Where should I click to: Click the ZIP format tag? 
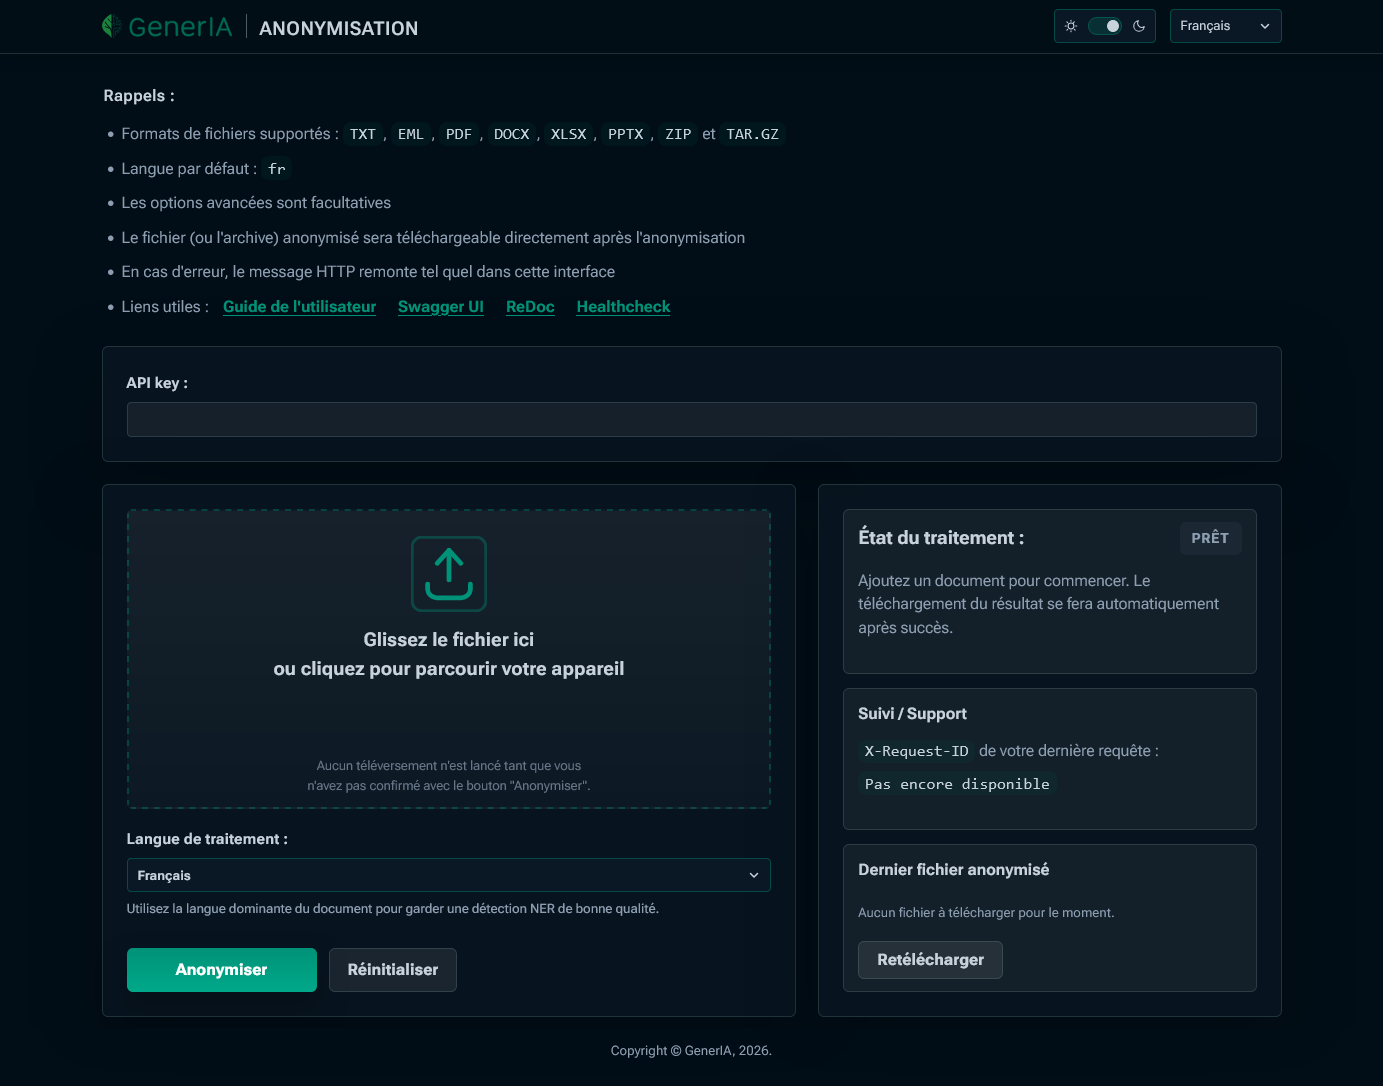pos(678,134)
